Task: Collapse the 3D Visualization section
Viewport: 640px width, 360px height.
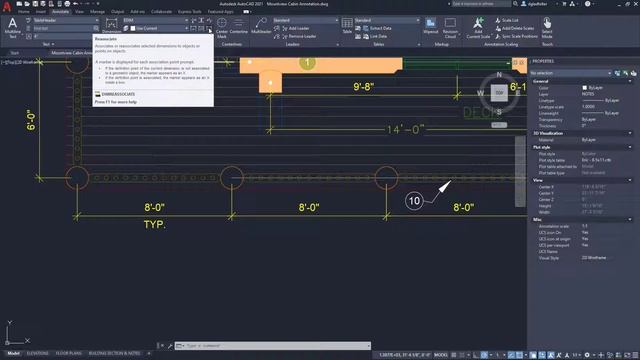Action: [630, 133]
